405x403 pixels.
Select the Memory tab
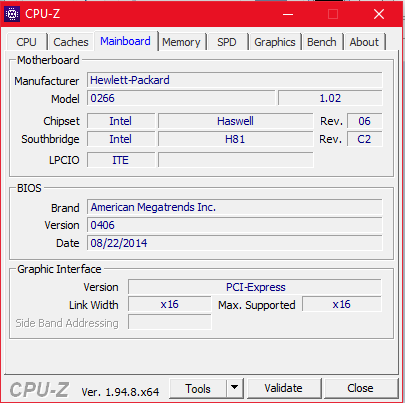click(181, 42)
